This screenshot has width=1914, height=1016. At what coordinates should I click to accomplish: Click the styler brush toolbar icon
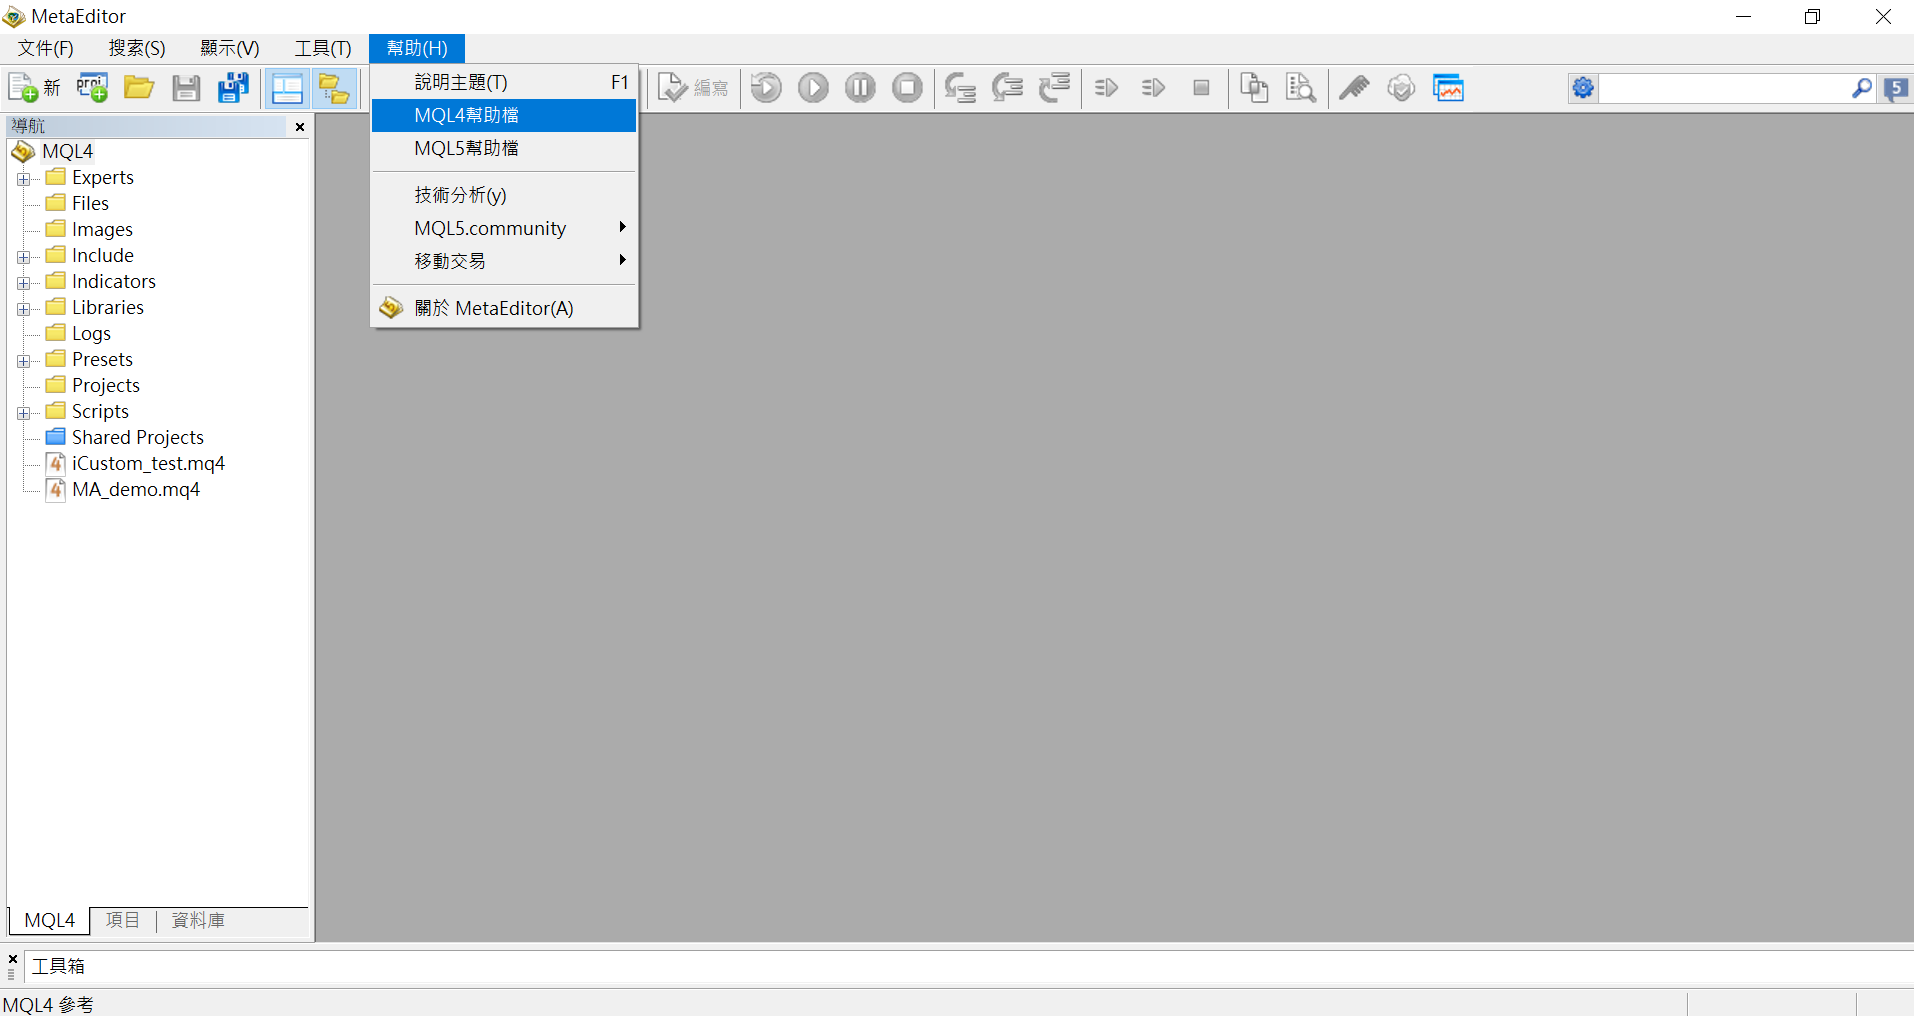tap(1354, 88)
